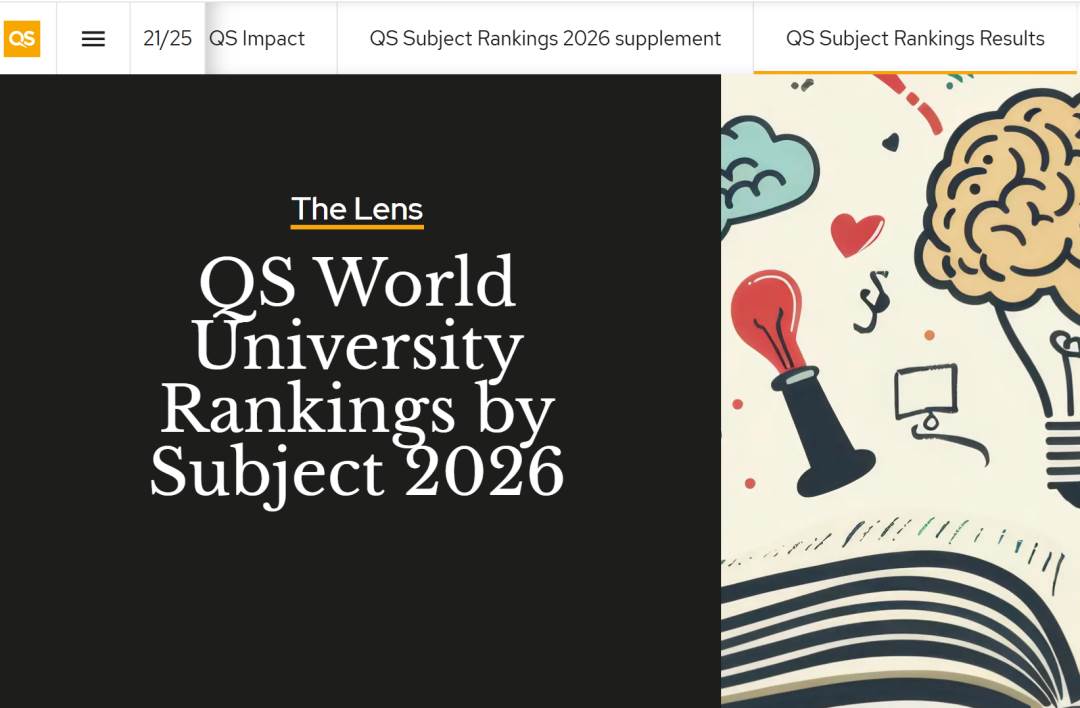Open the hamburger navigation menu
The height and width of the screenshot is (708, 1080).
point(93,39)
